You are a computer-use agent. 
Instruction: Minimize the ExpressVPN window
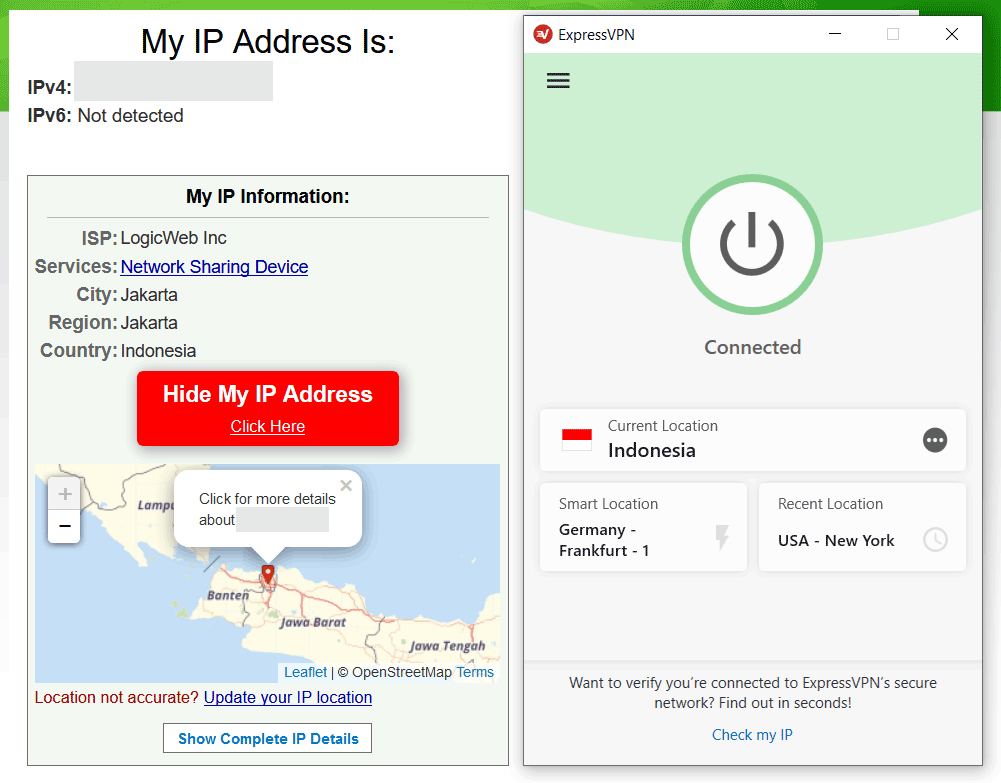(x=834, y=34)
